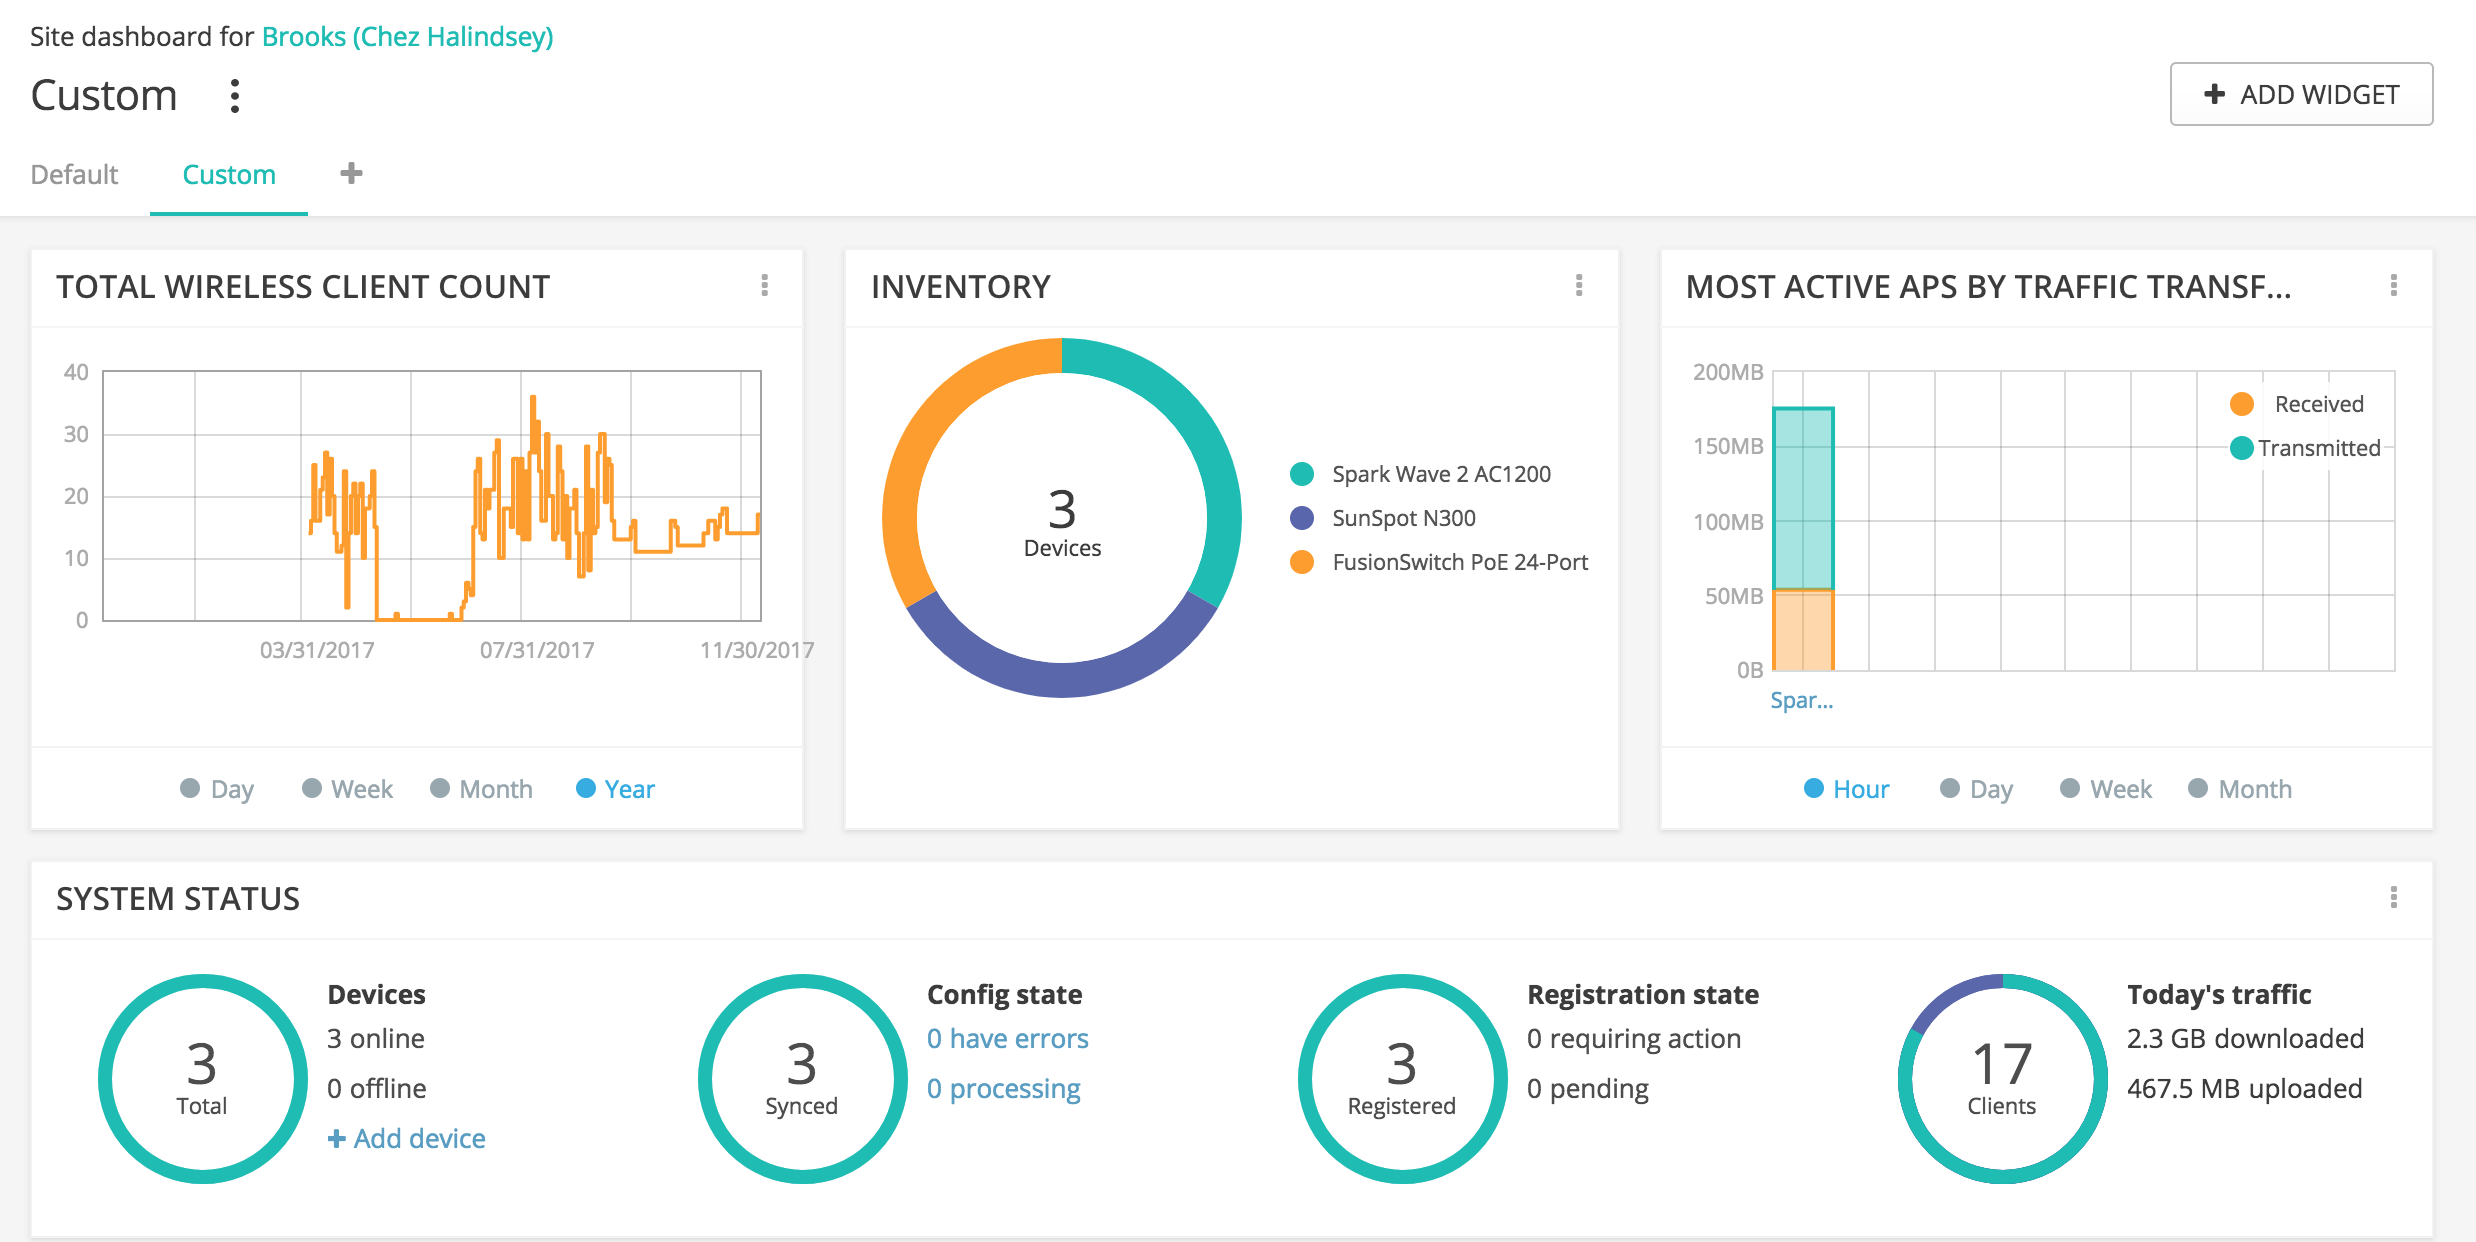Click the Add Widget button
Viewport: 2476px width, 1242px height.
click(2300, 94)
